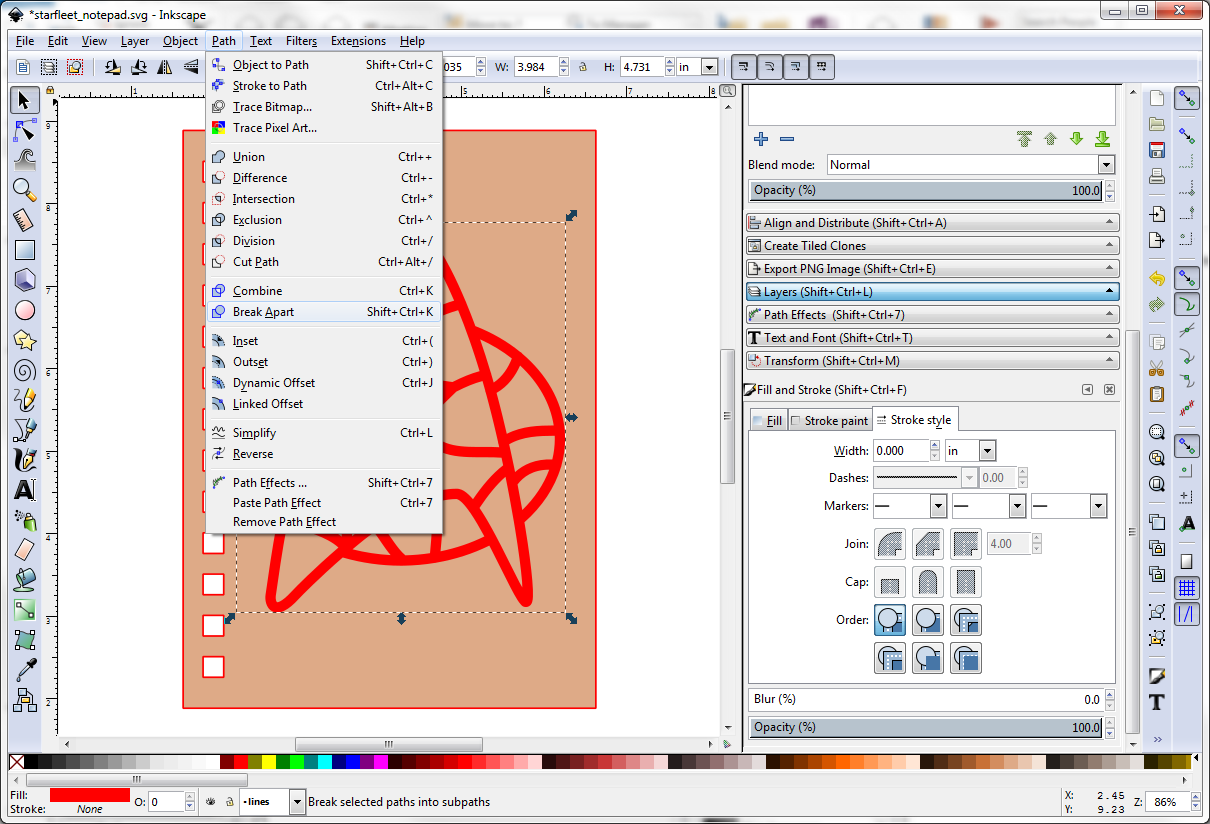This screenshot has width=1210, height=824.
Task: Select bevel join option
Action: (928, 544)
